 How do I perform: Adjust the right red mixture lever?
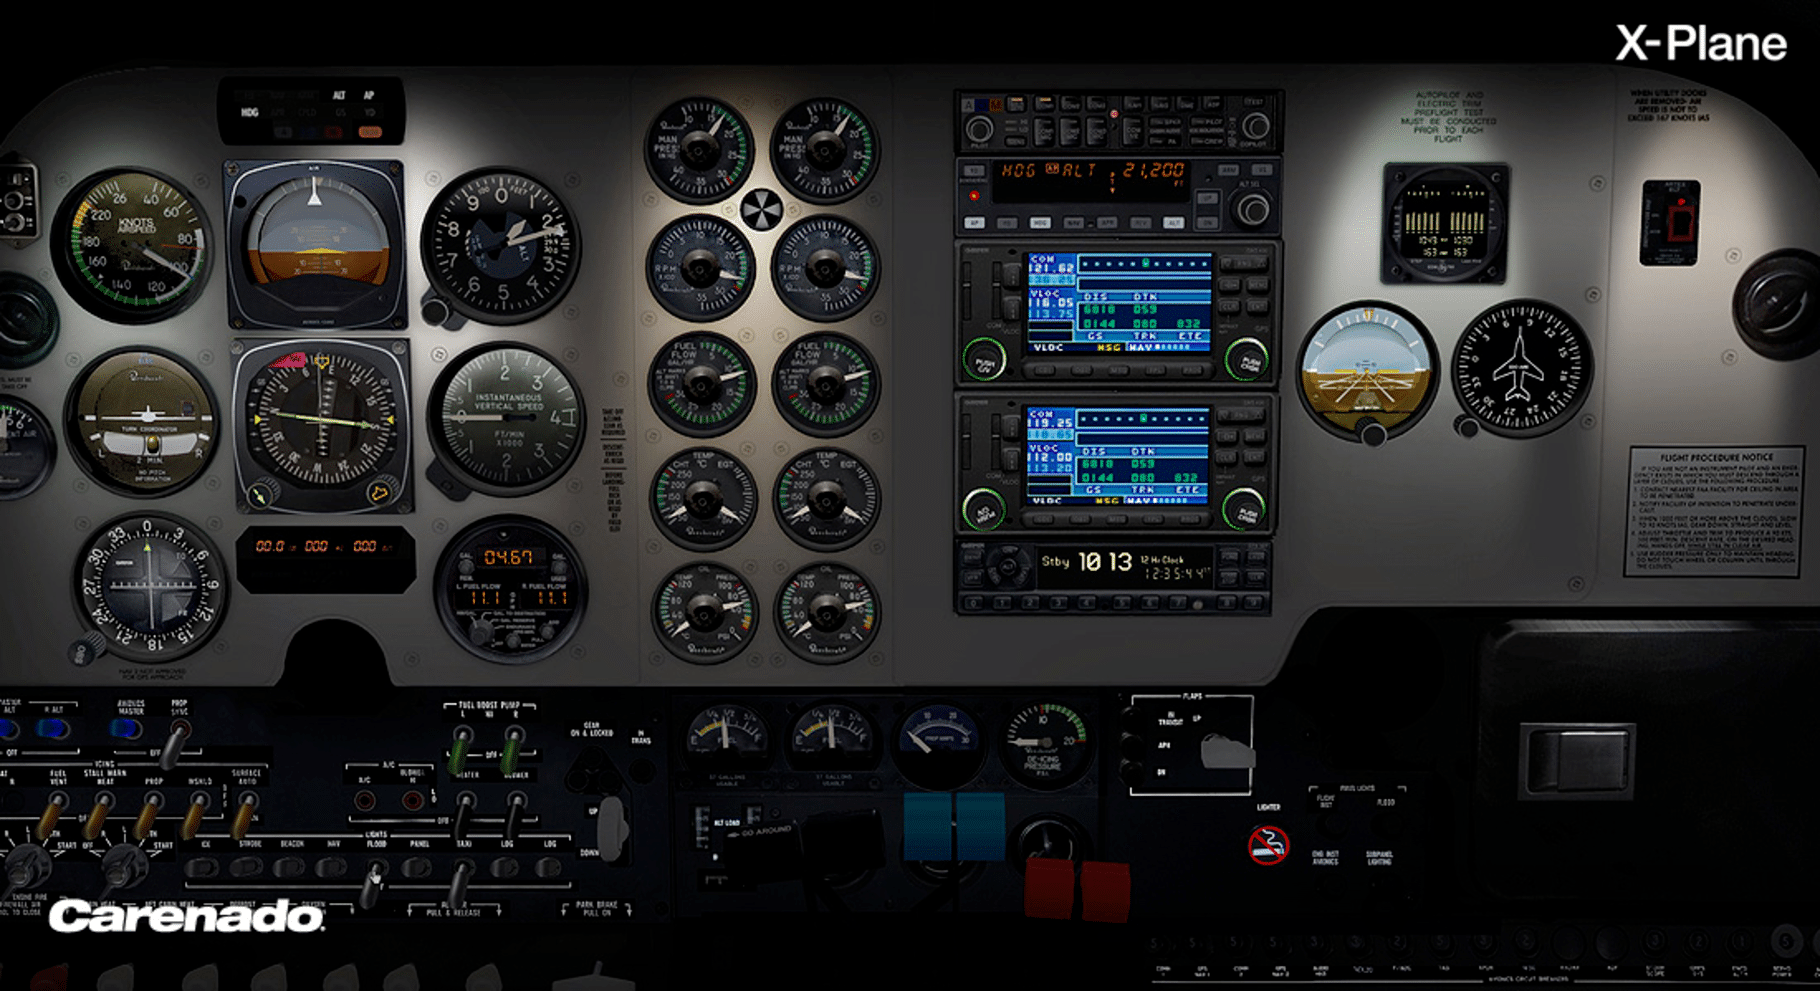(x=1104, y=891)
